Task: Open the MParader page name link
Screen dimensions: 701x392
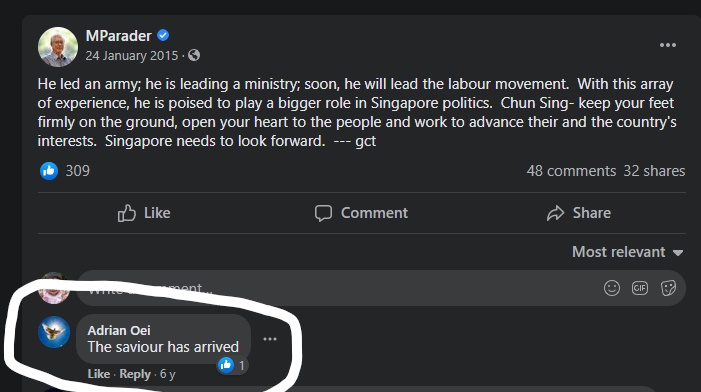Action: pyautogui.click(x=118, y=36)
